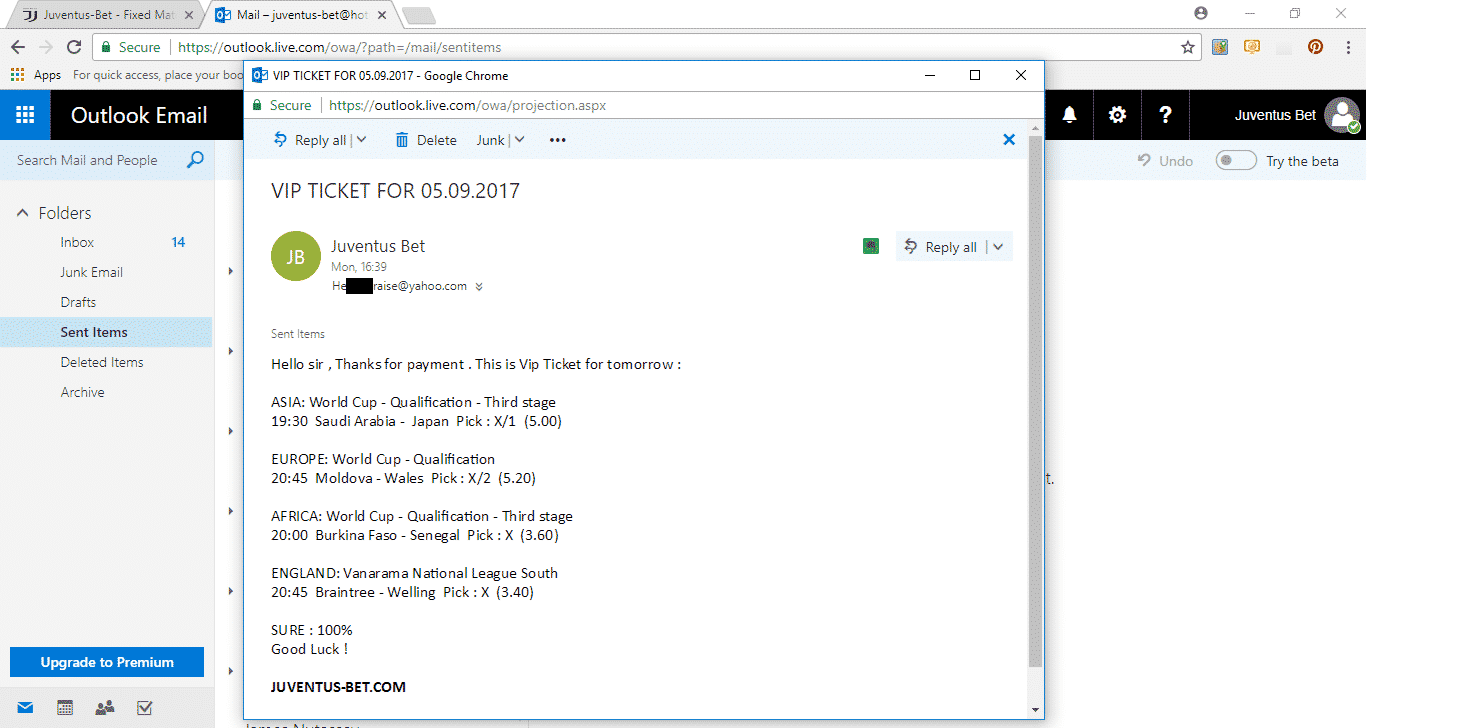Screen dimensions: 1478x728
Task: Click Reply all button beside sender
Action: tap(940, 247)
